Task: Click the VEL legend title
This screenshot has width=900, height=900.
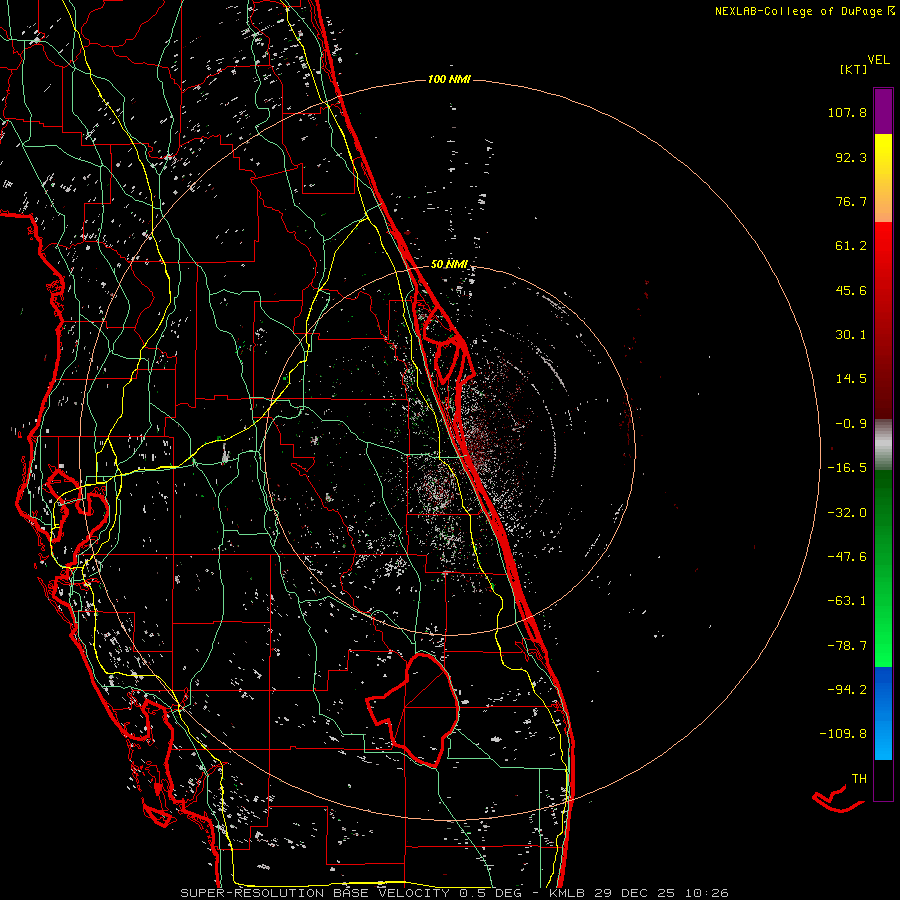Action: click(x=879, y=60)
